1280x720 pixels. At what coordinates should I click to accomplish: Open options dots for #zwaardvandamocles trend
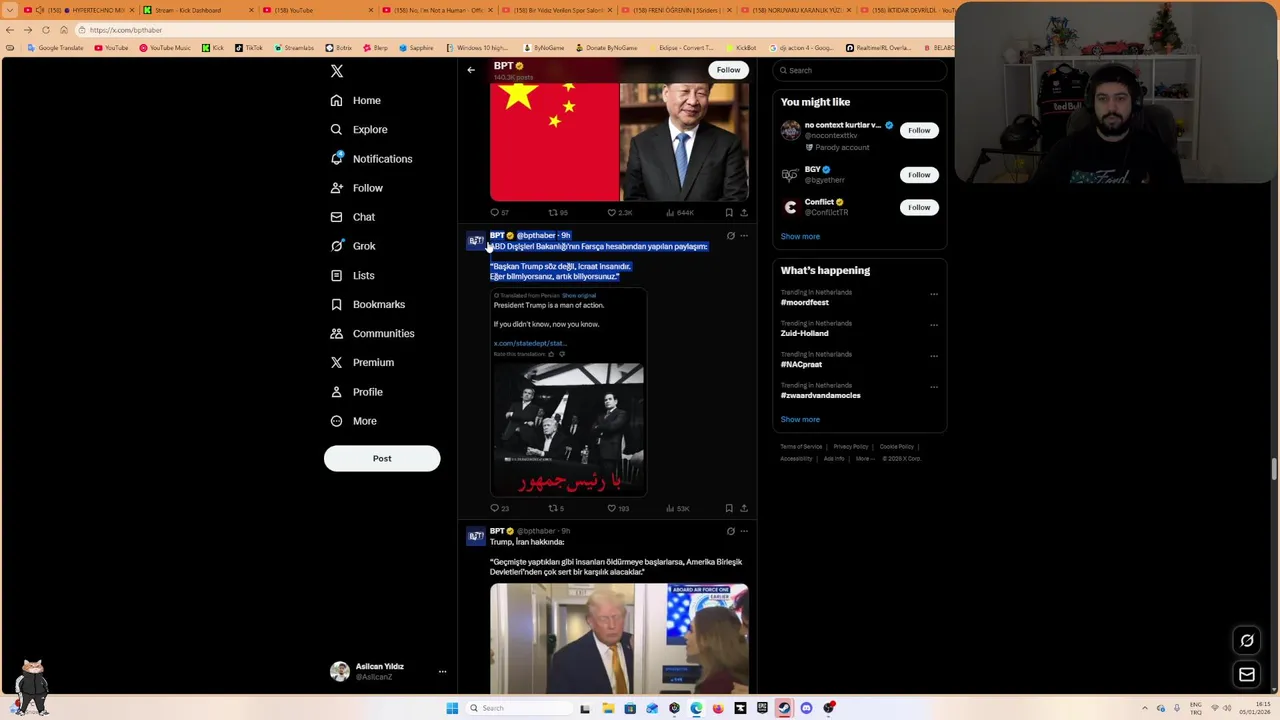(934, 387)
